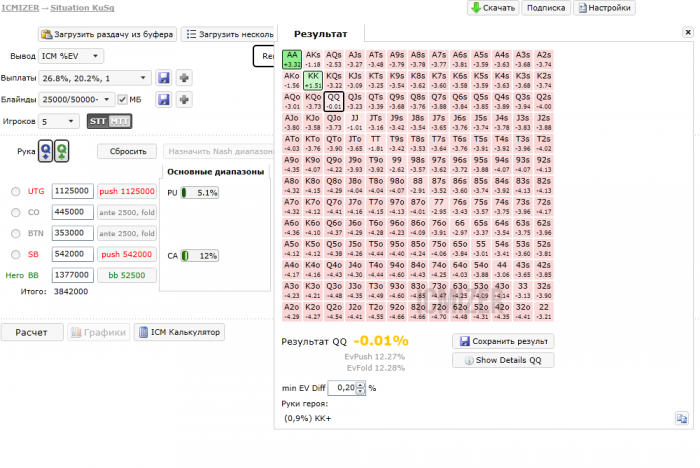The height and width of the screenshot is (468, 700).
Task: Open the Игроков players count dropdown
Action: click(x=58, y=121)
